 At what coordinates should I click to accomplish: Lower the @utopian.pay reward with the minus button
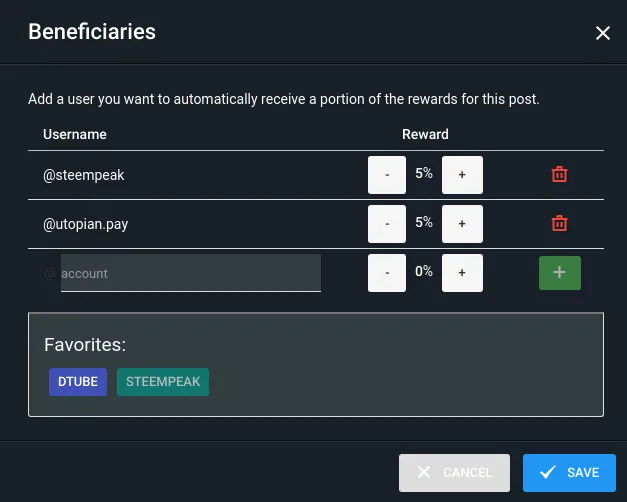[387, 224]
